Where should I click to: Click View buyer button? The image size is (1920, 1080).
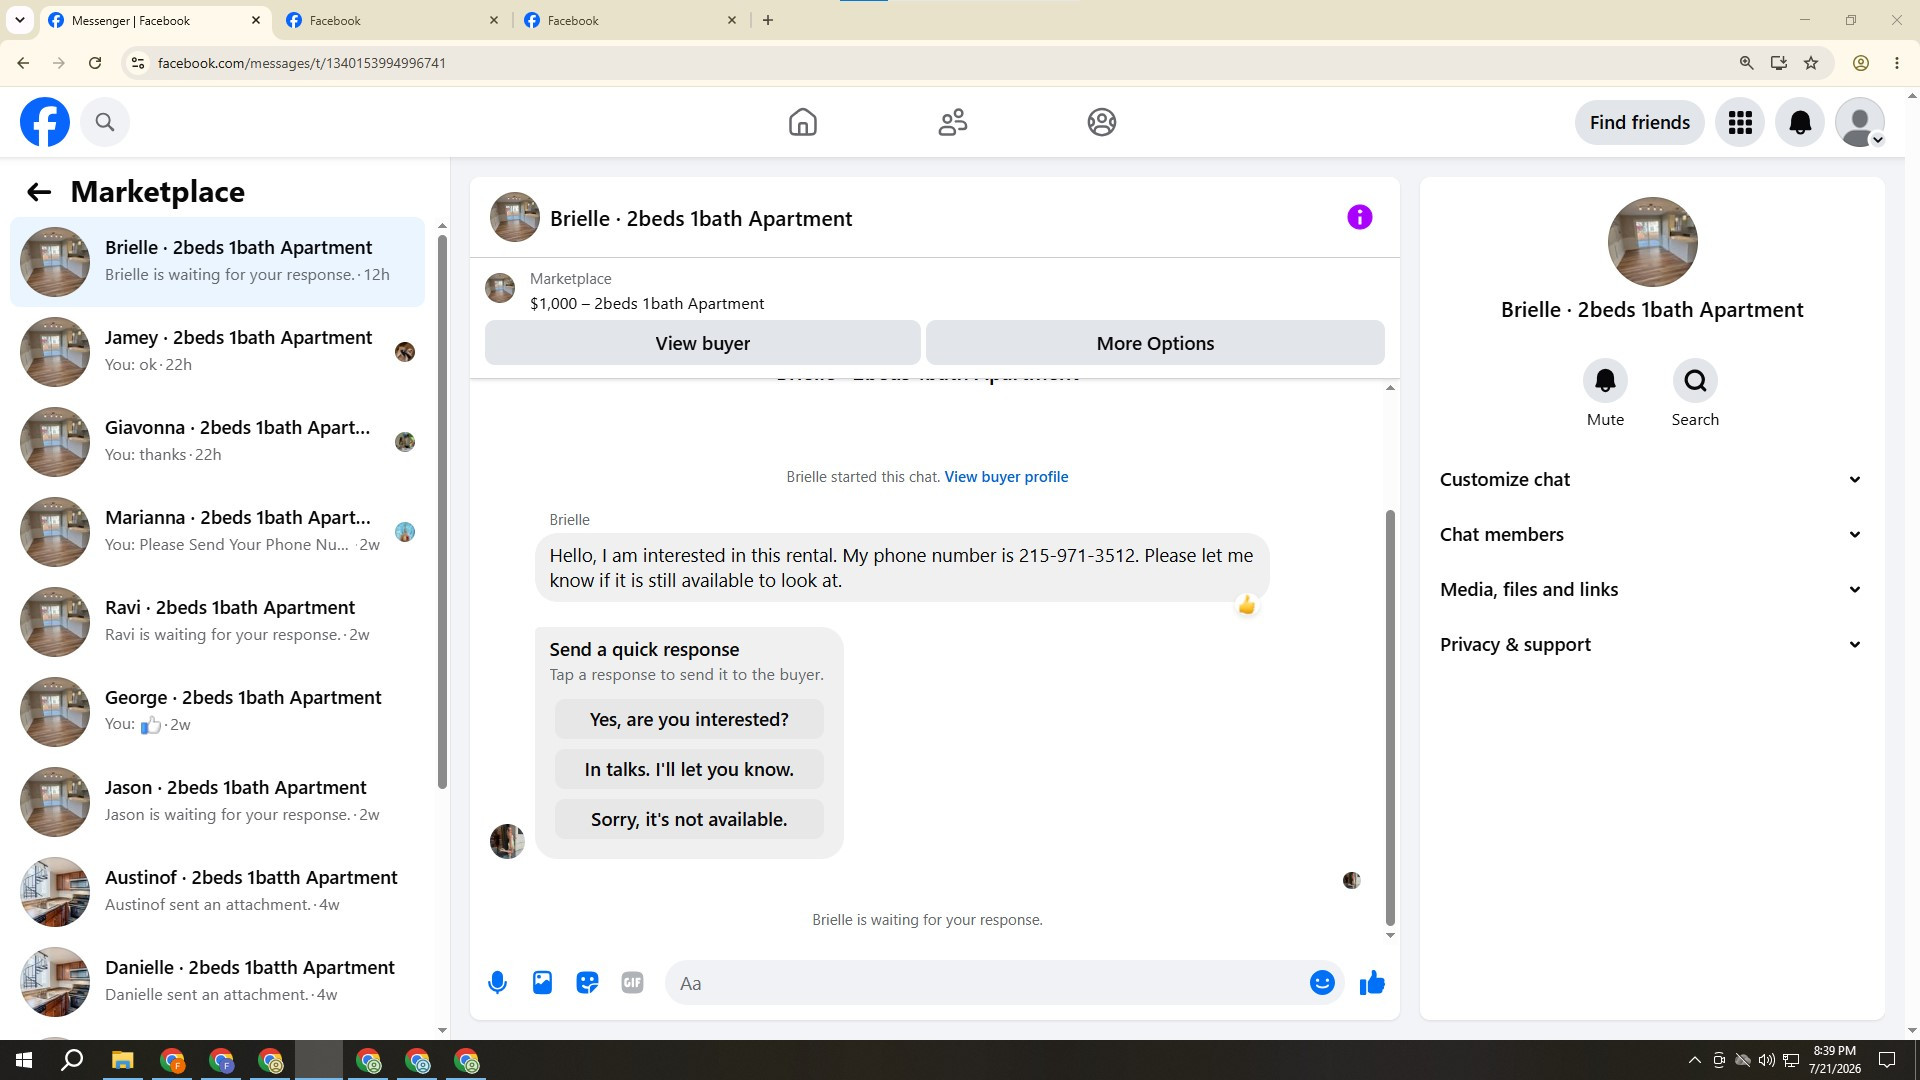point(702,343)
